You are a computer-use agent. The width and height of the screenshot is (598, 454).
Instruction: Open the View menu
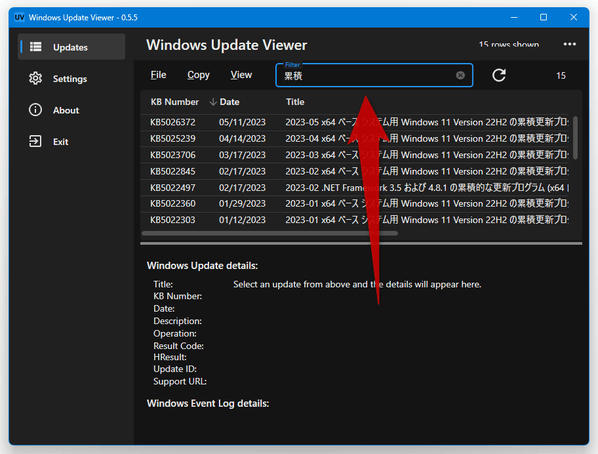tap(241, 75)
